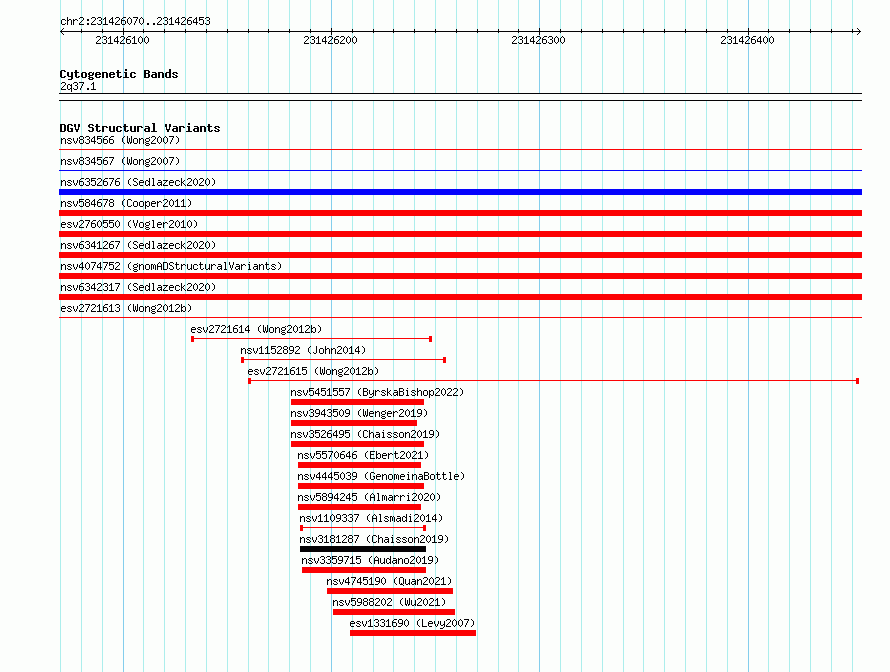The image size is (890, 672).
Task: Click the red bar under nsv6341267
Action: (460, 255)
